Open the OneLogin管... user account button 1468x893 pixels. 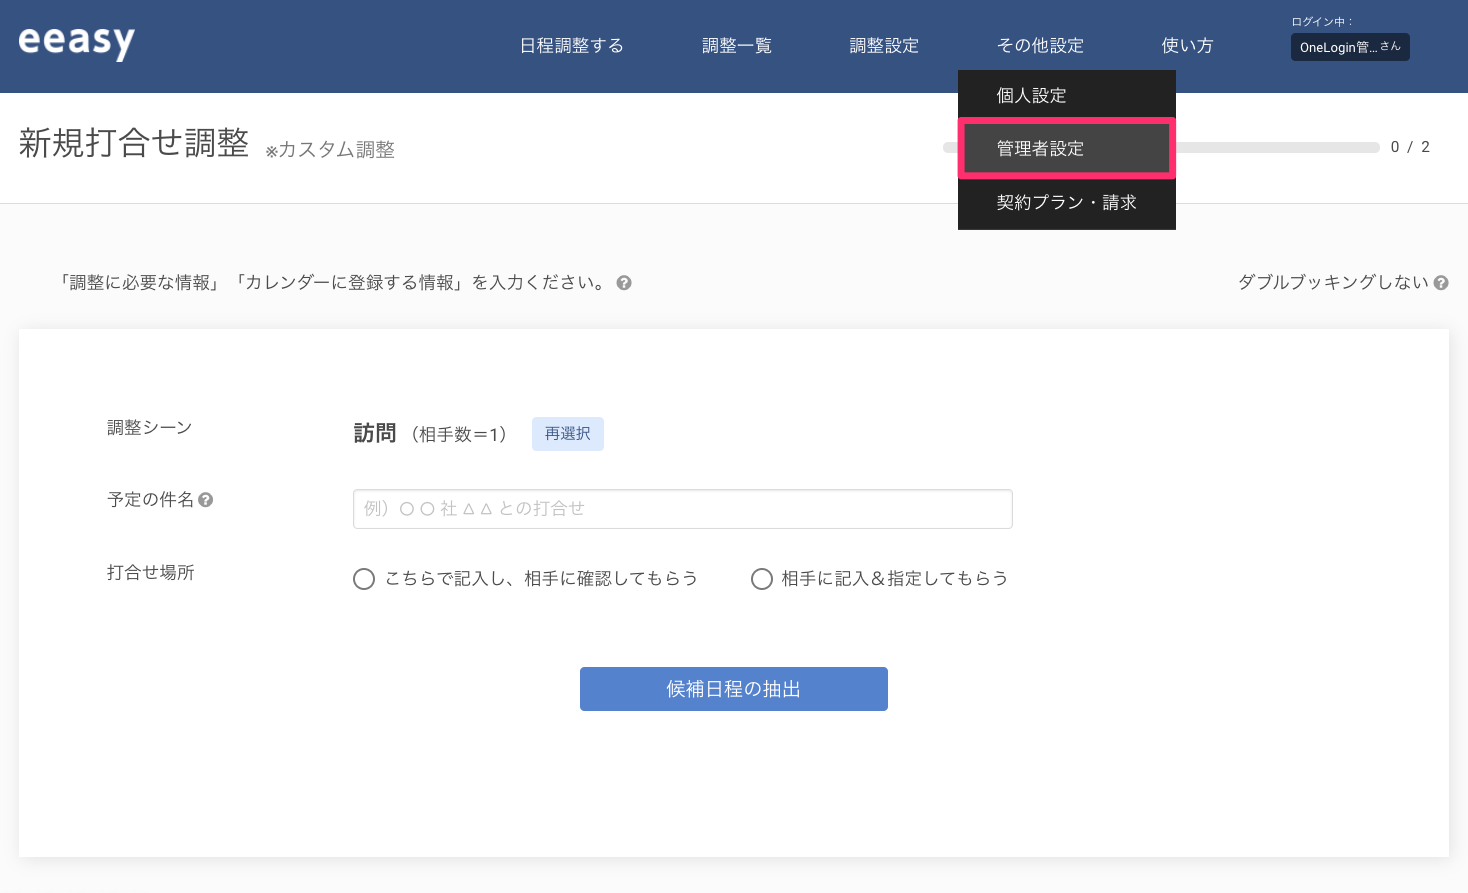pos(1350,47)
